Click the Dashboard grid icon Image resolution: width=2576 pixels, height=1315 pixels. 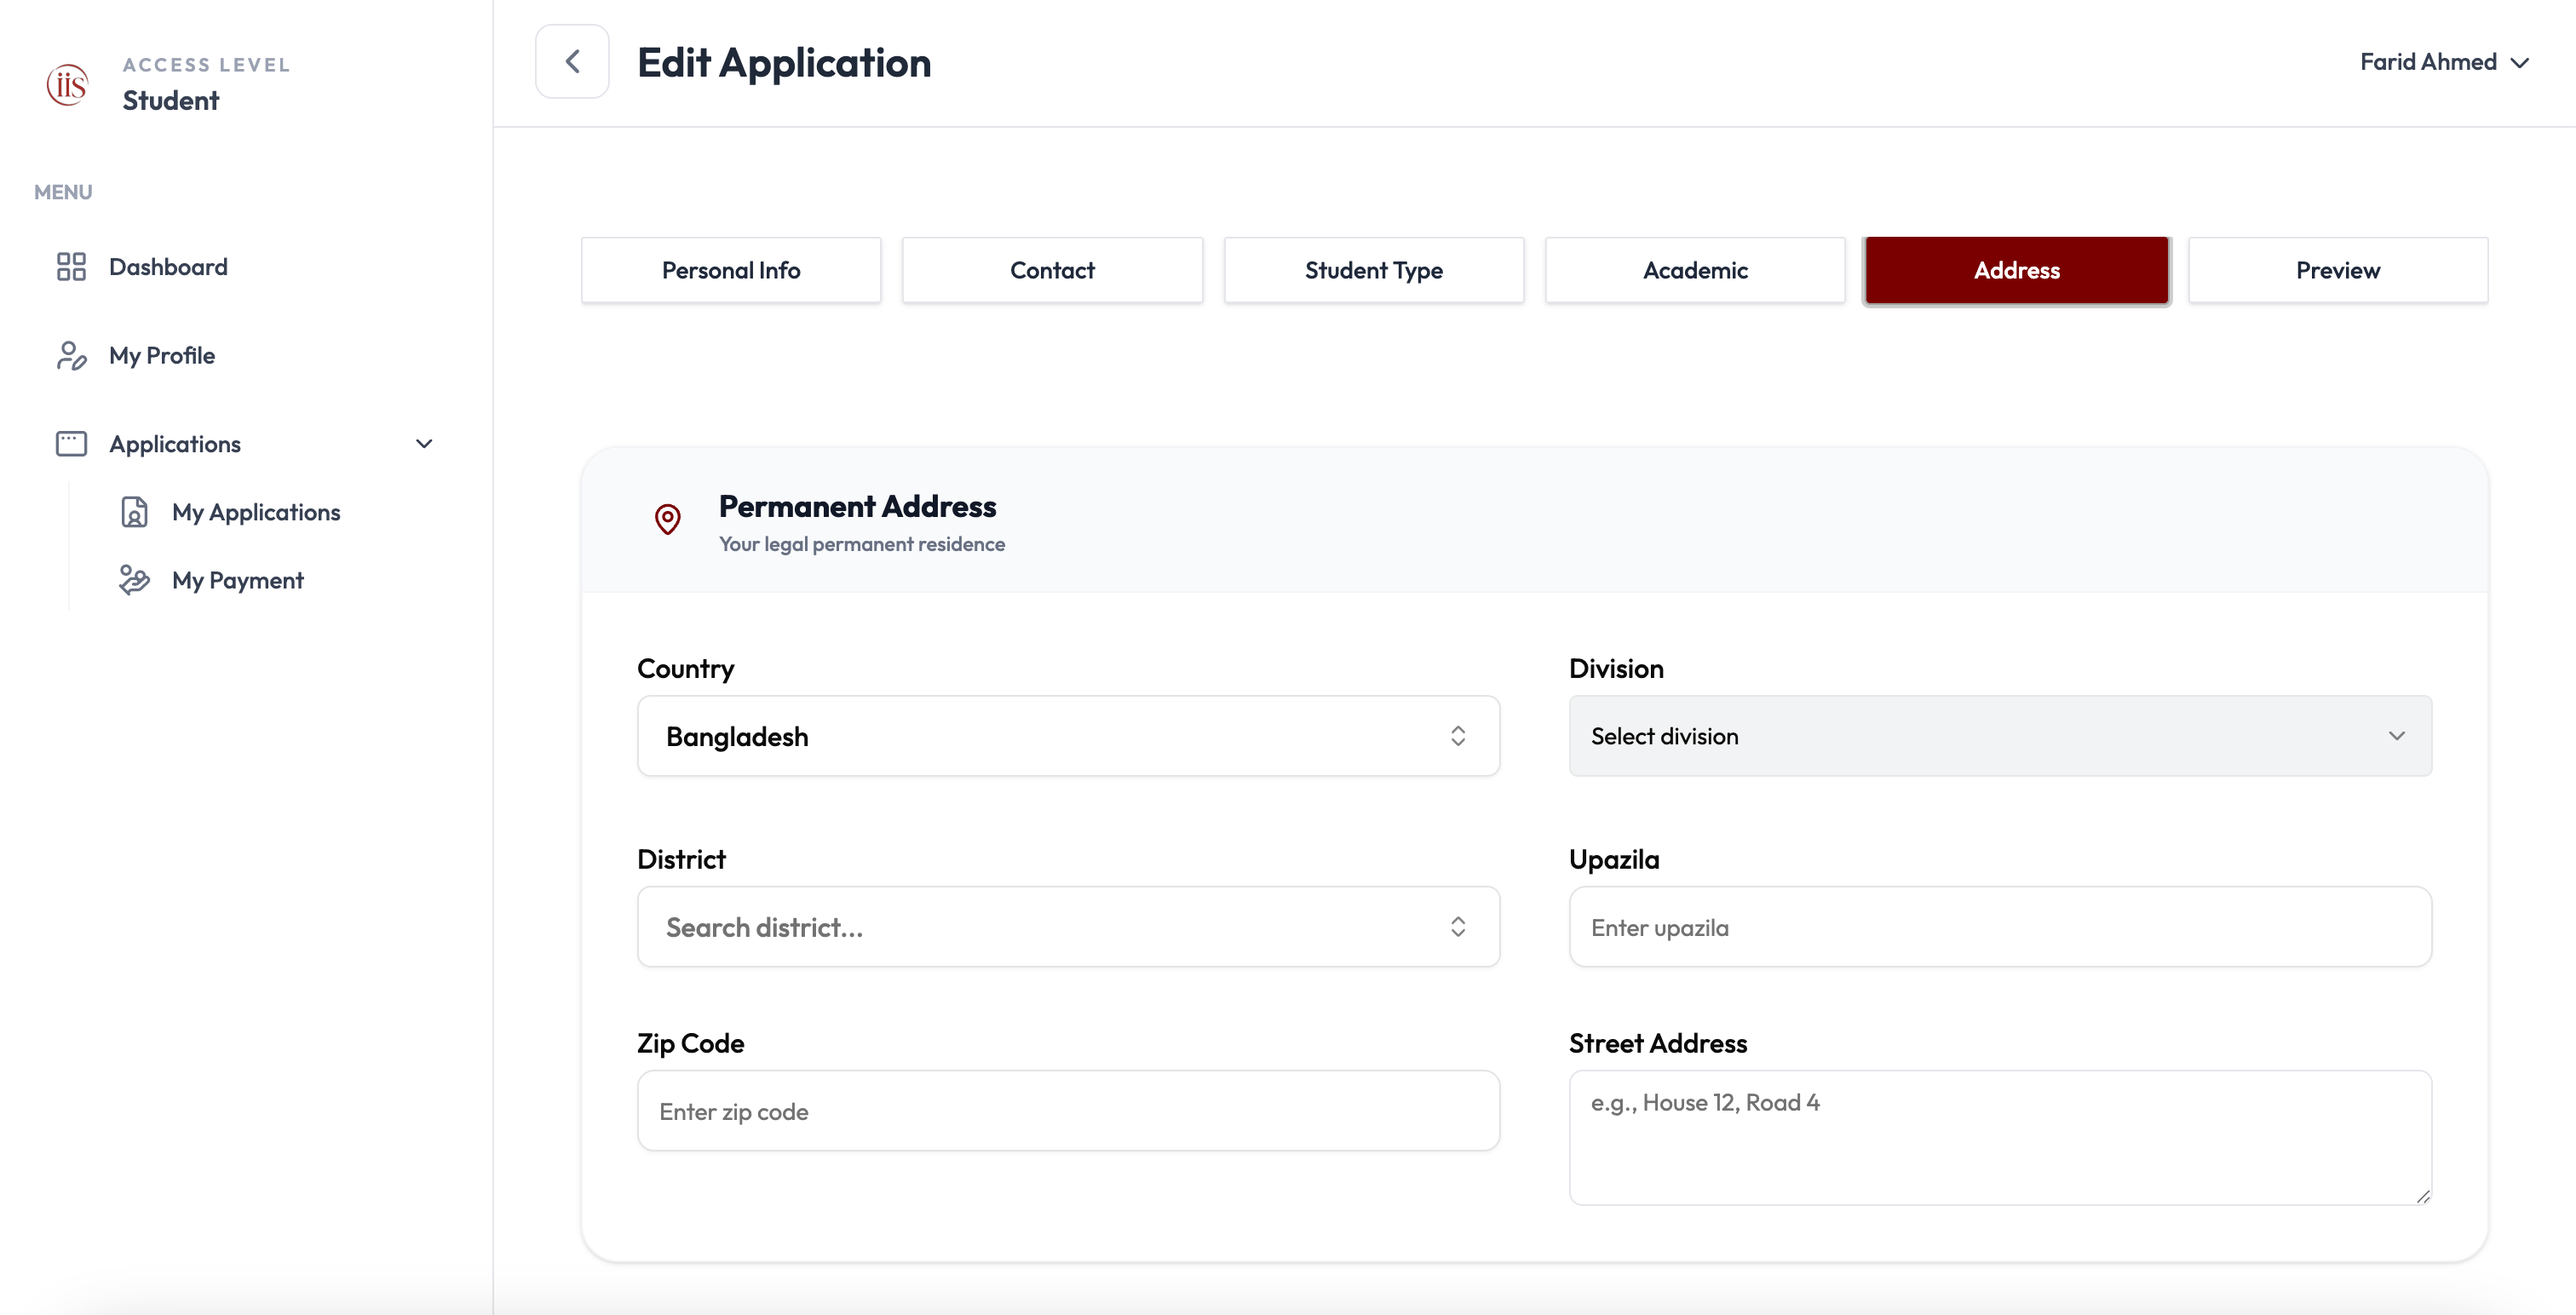point(71,267)
